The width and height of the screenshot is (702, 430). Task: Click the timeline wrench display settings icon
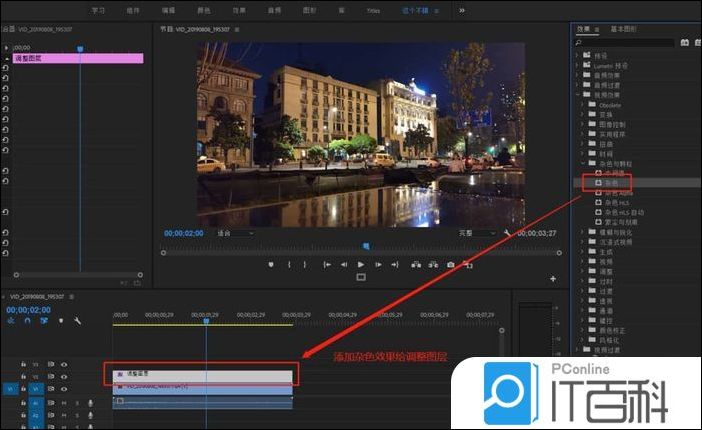pos(76,321)
